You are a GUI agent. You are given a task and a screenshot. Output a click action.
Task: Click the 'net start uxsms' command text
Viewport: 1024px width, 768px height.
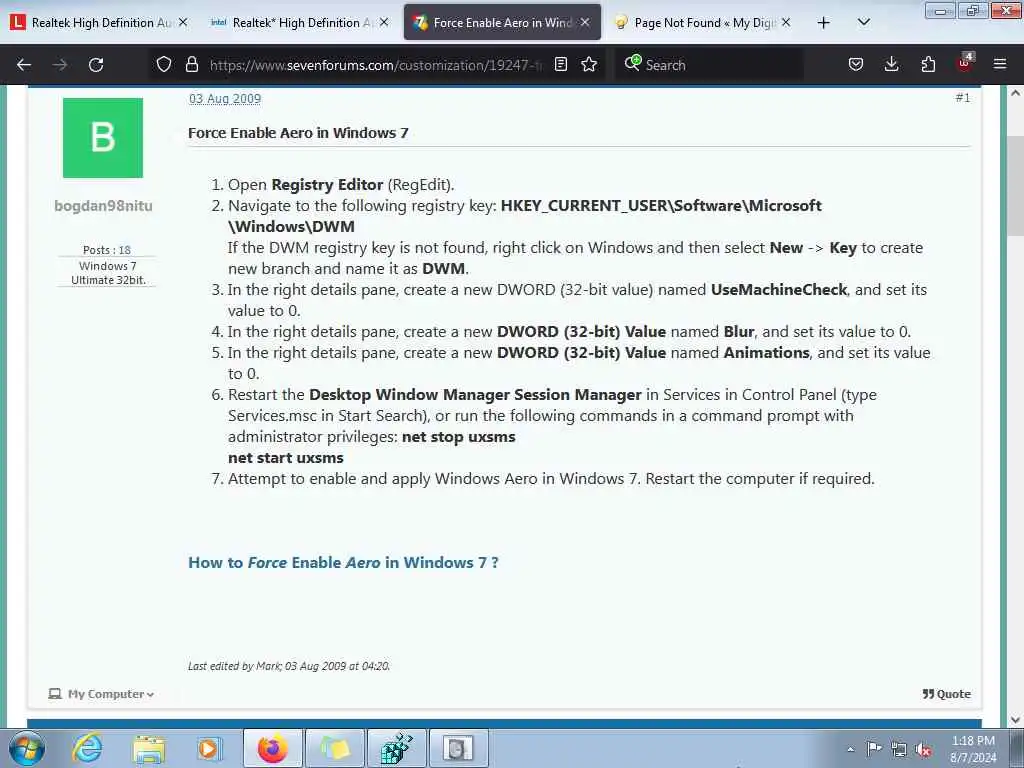pos(285,458)
